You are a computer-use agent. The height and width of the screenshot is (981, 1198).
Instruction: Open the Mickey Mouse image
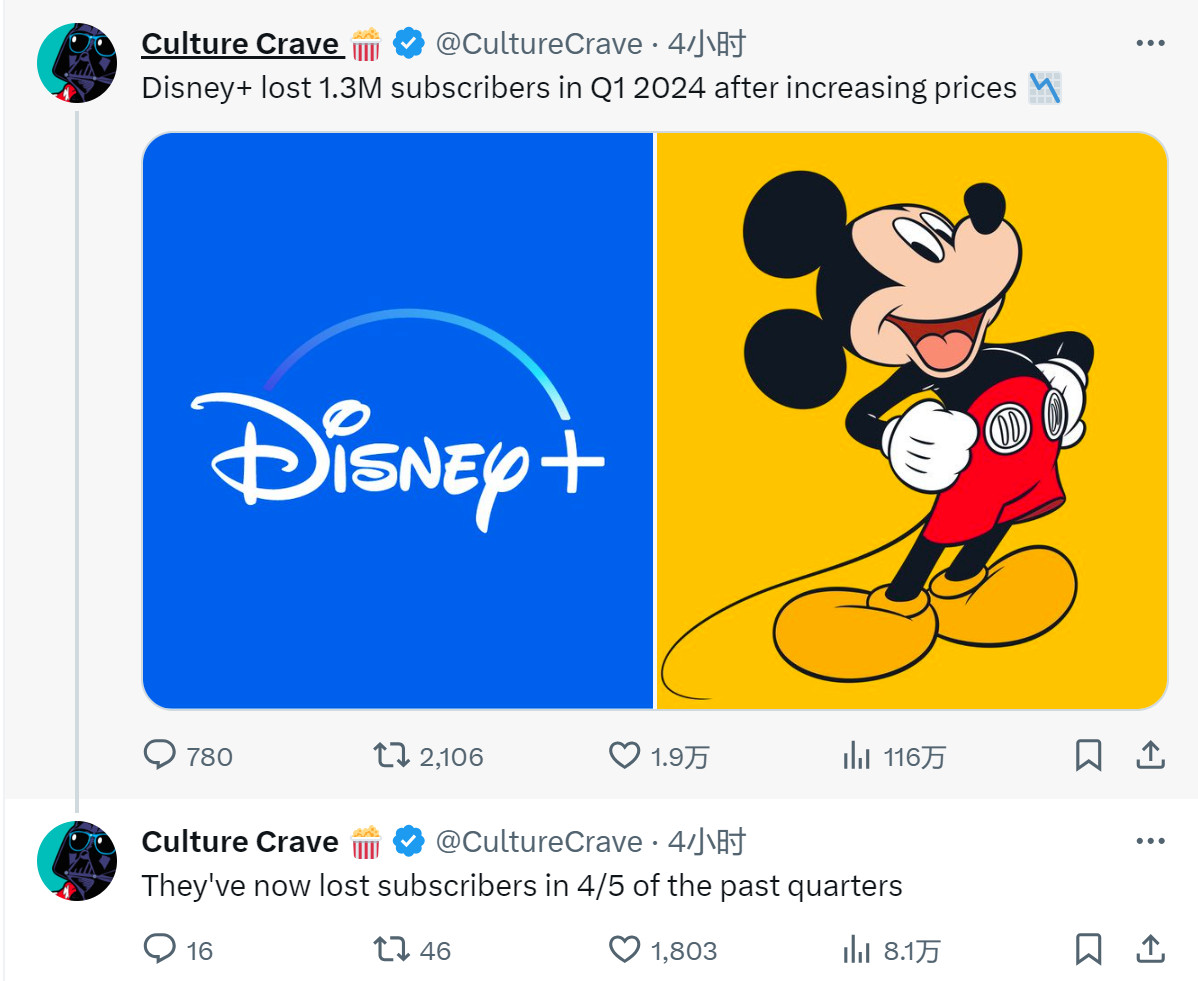pyautogui.click(x=912, y=420)
